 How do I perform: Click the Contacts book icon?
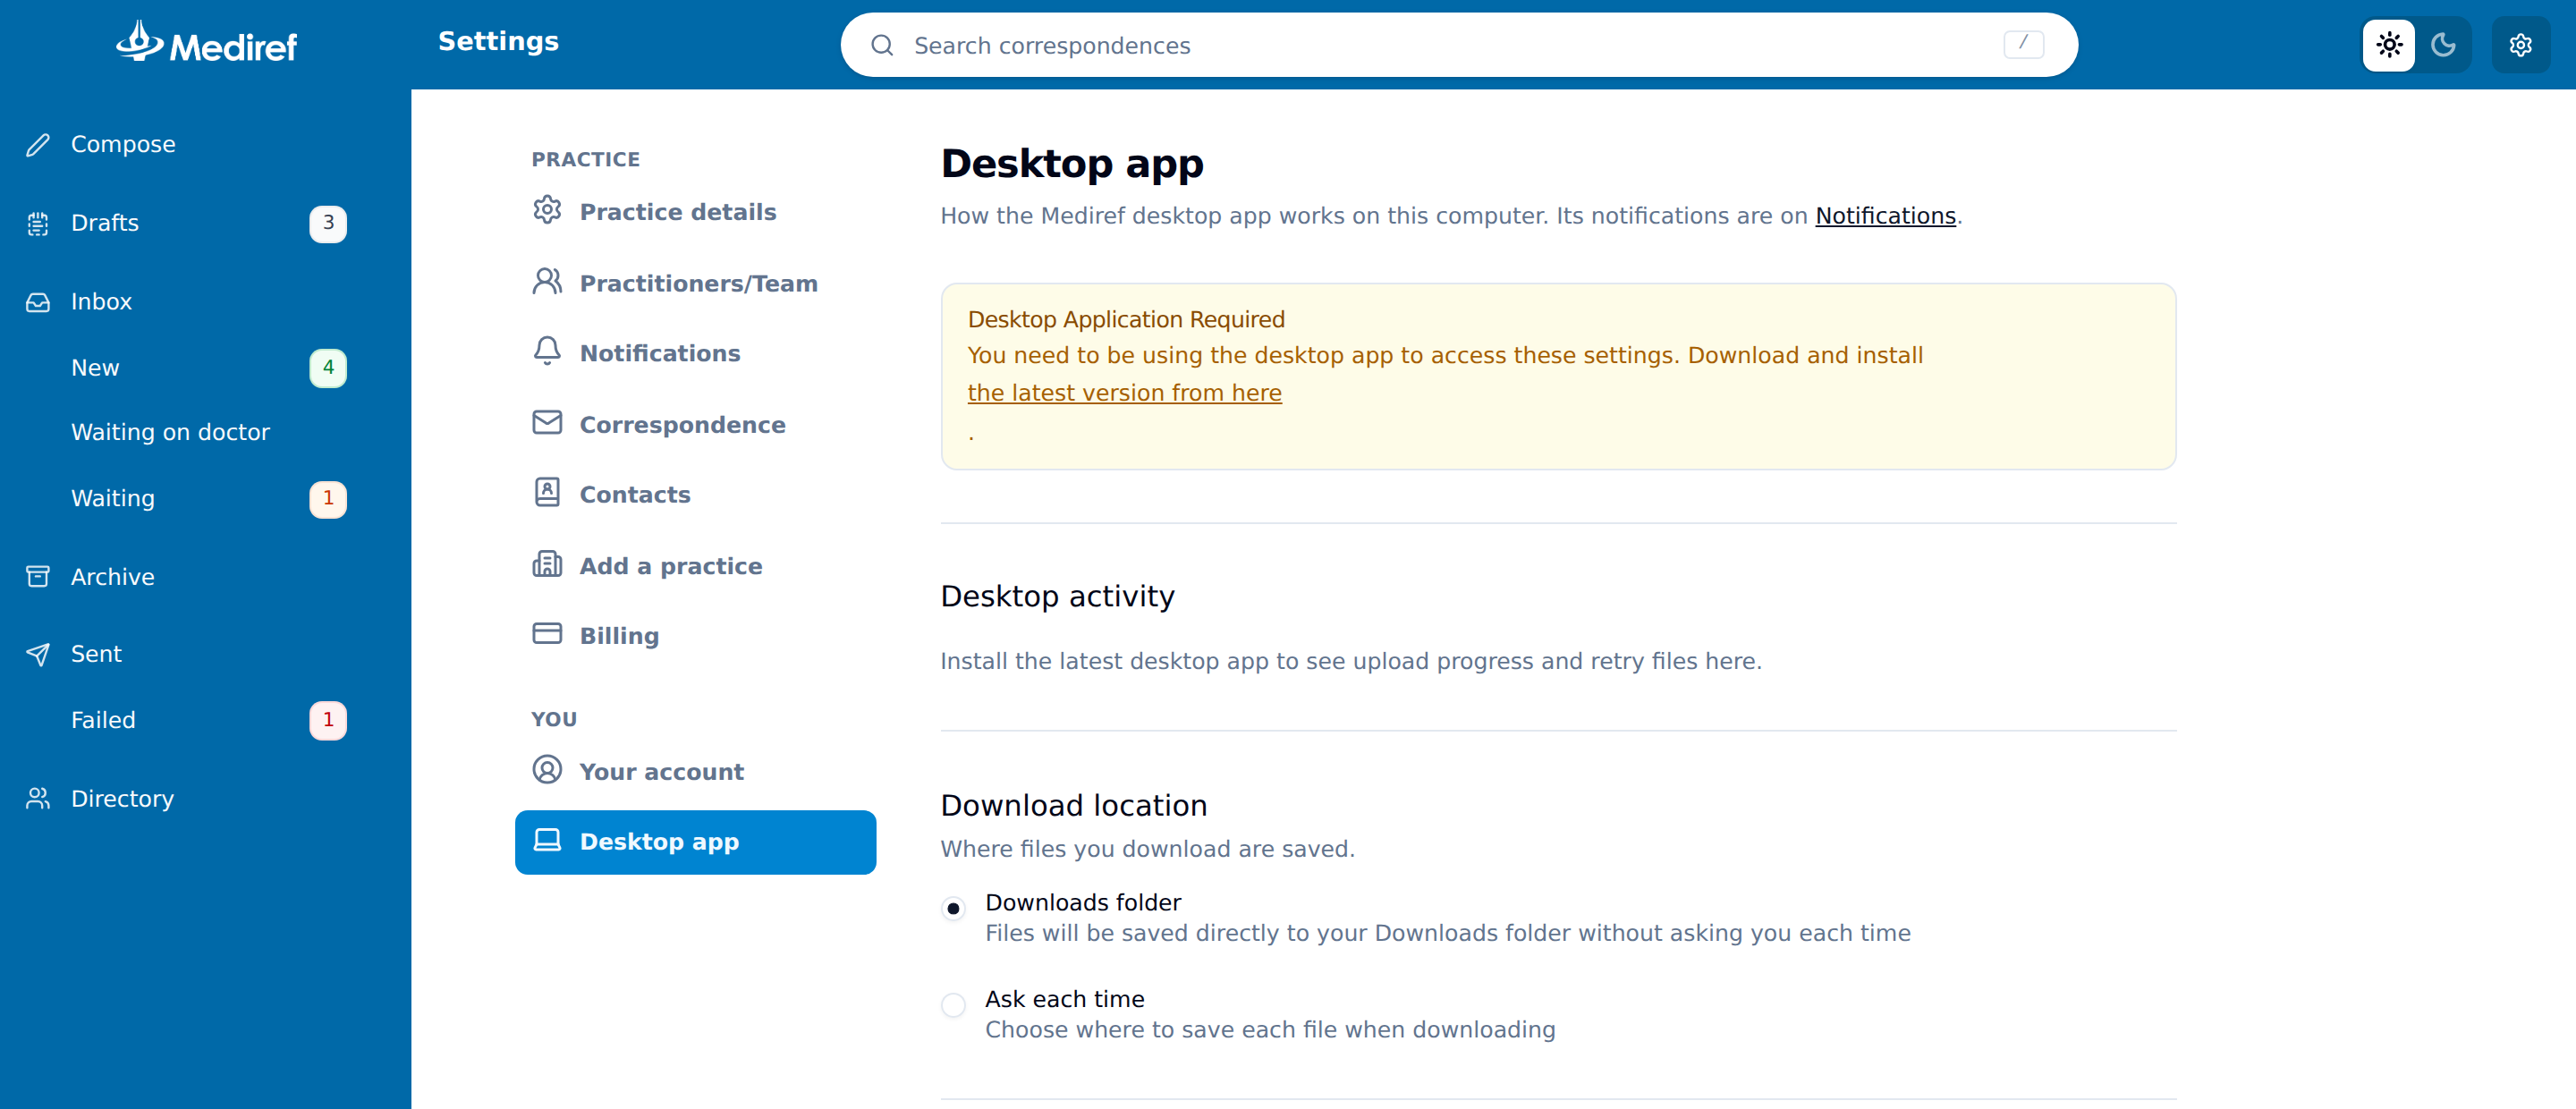click(x=547, y=492)
